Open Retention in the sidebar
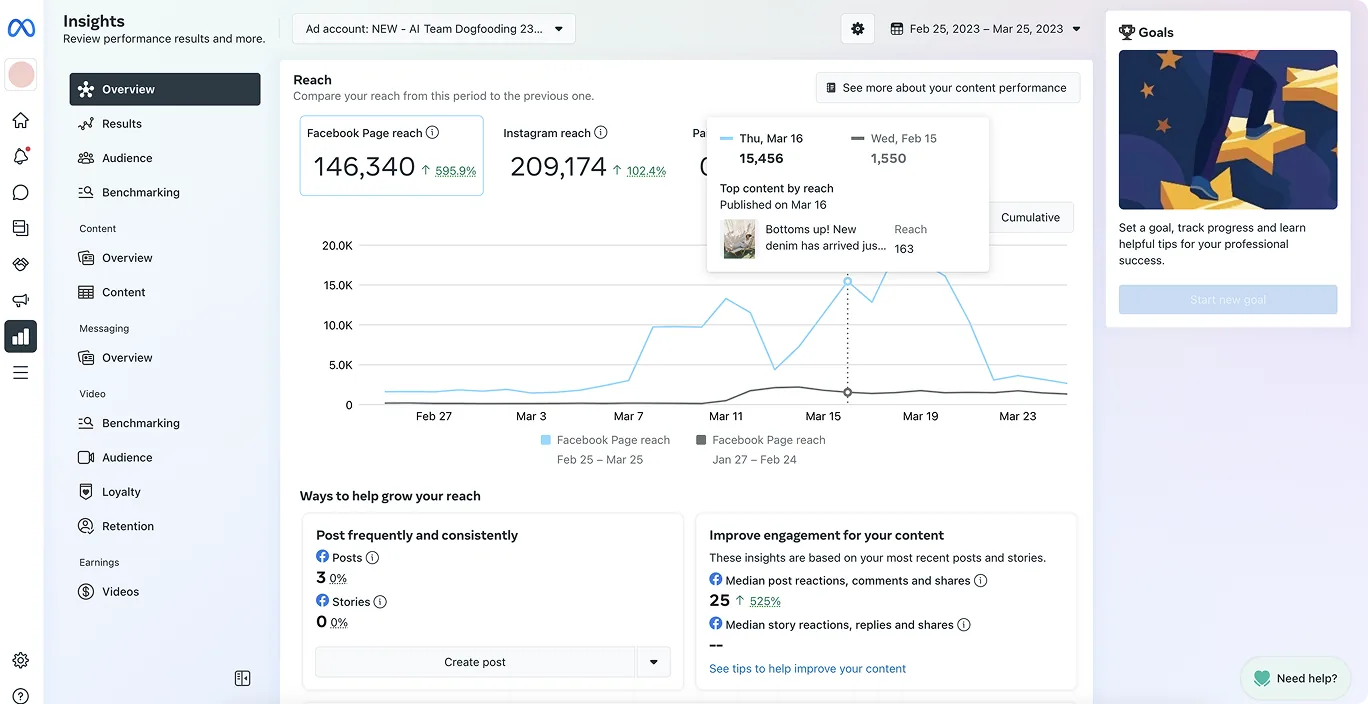This screenshot has width=1368, height=704. 165,526
